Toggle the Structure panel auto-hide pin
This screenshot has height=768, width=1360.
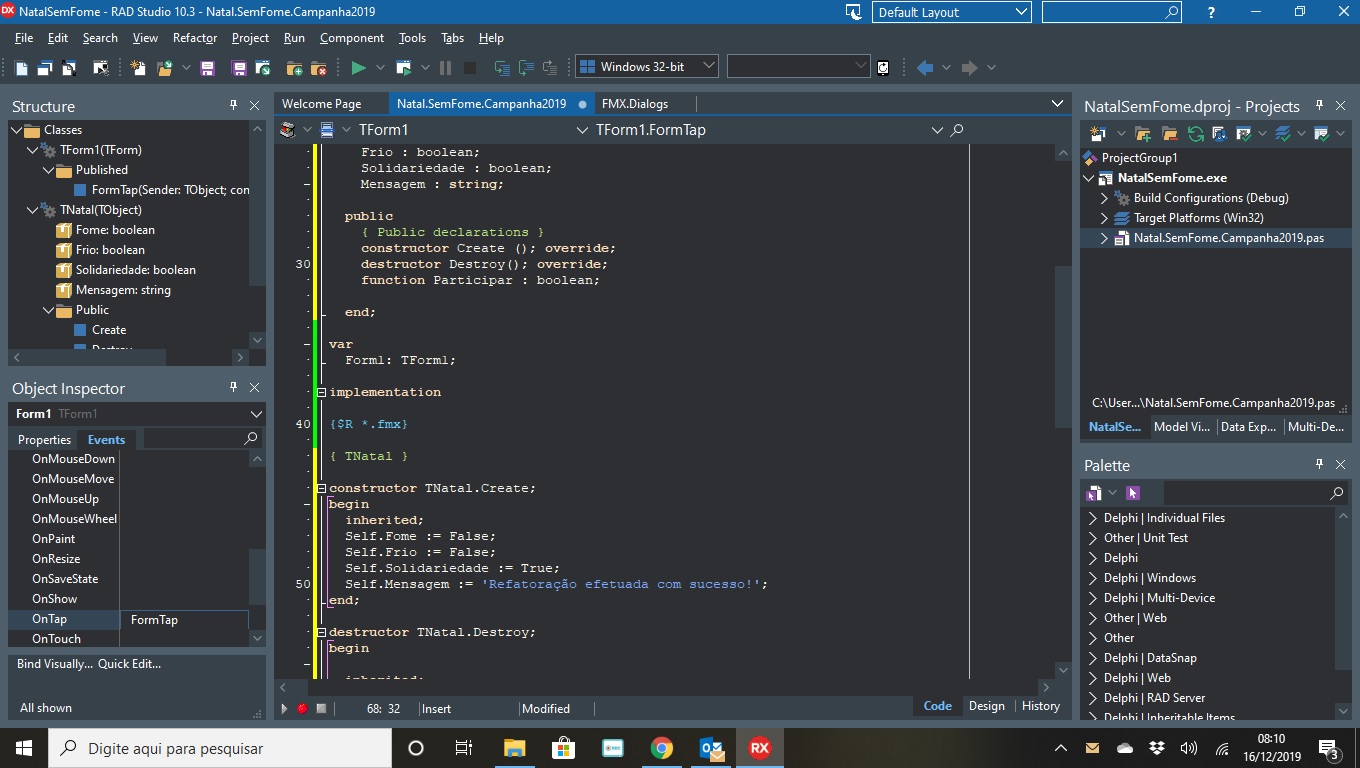(234, 105)
